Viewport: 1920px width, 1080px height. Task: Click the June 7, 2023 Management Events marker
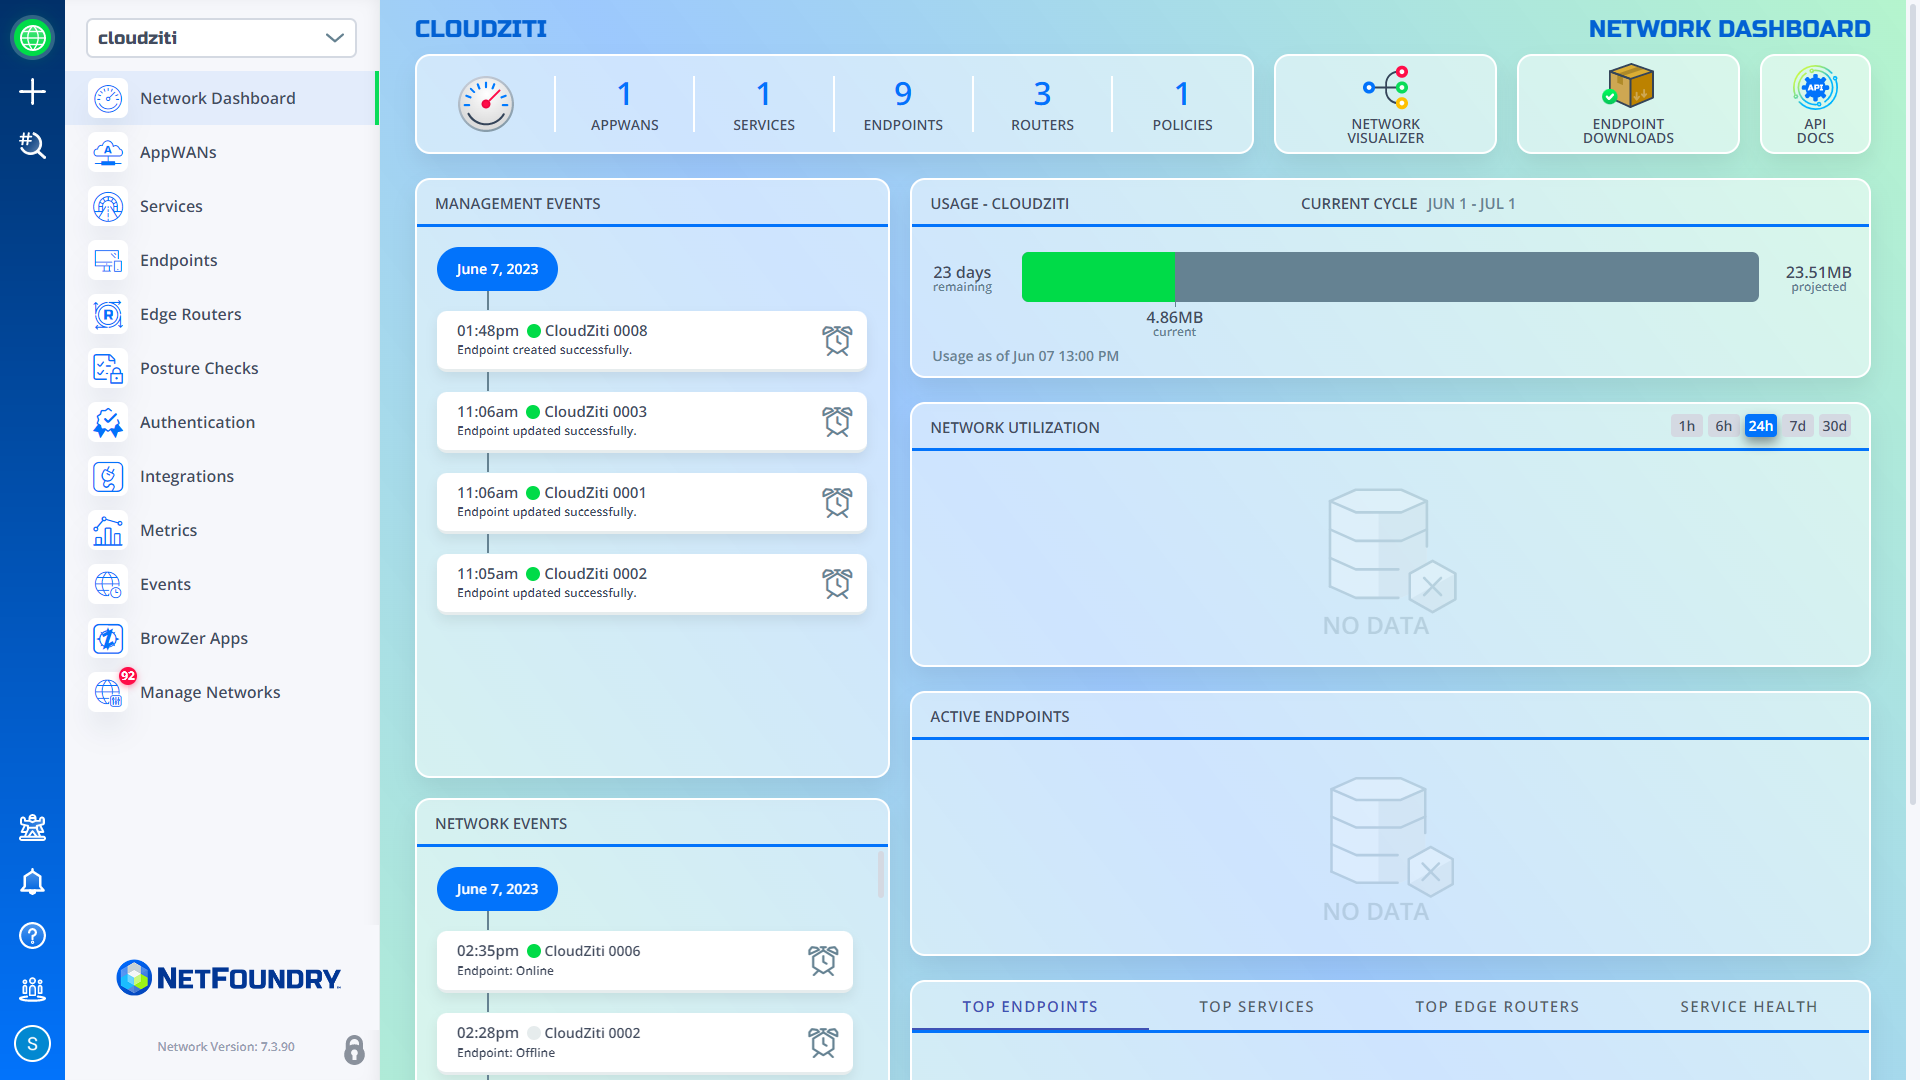(497, 269)
